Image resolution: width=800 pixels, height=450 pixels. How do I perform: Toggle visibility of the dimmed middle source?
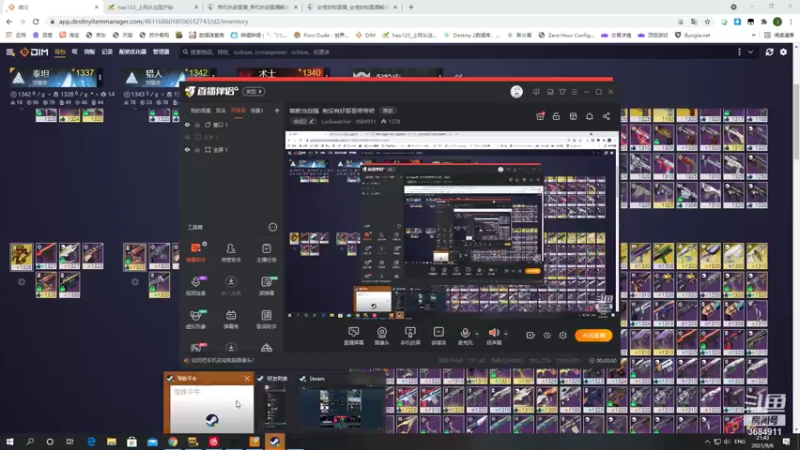[187, 137]
